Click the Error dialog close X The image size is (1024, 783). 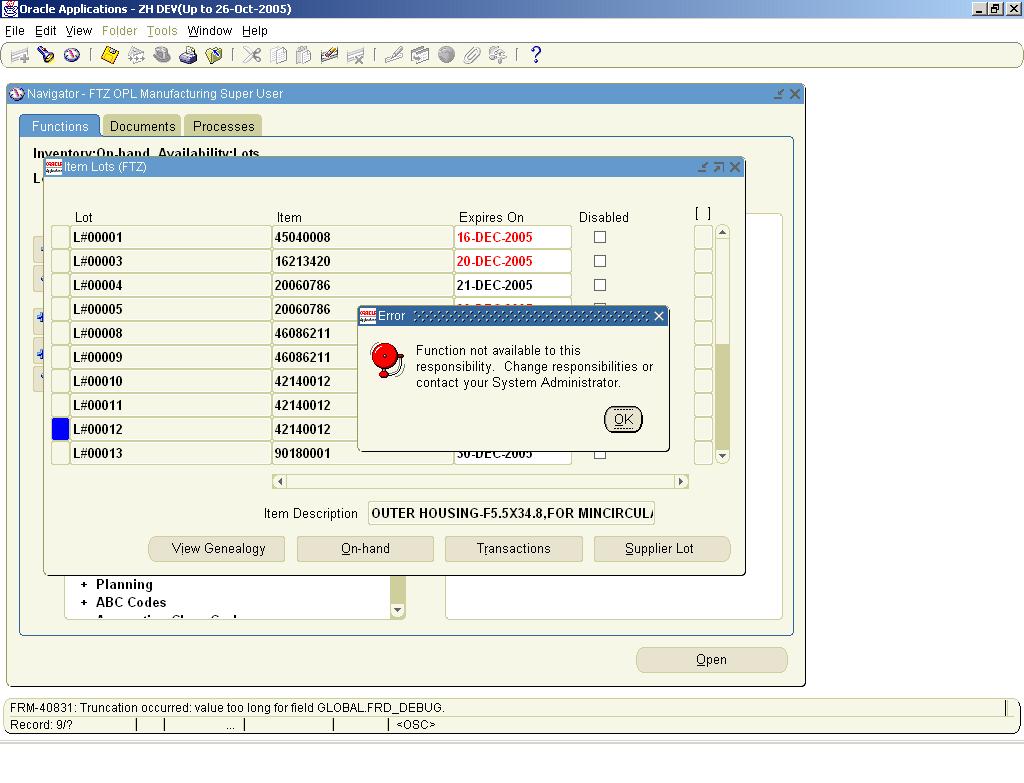659,316
